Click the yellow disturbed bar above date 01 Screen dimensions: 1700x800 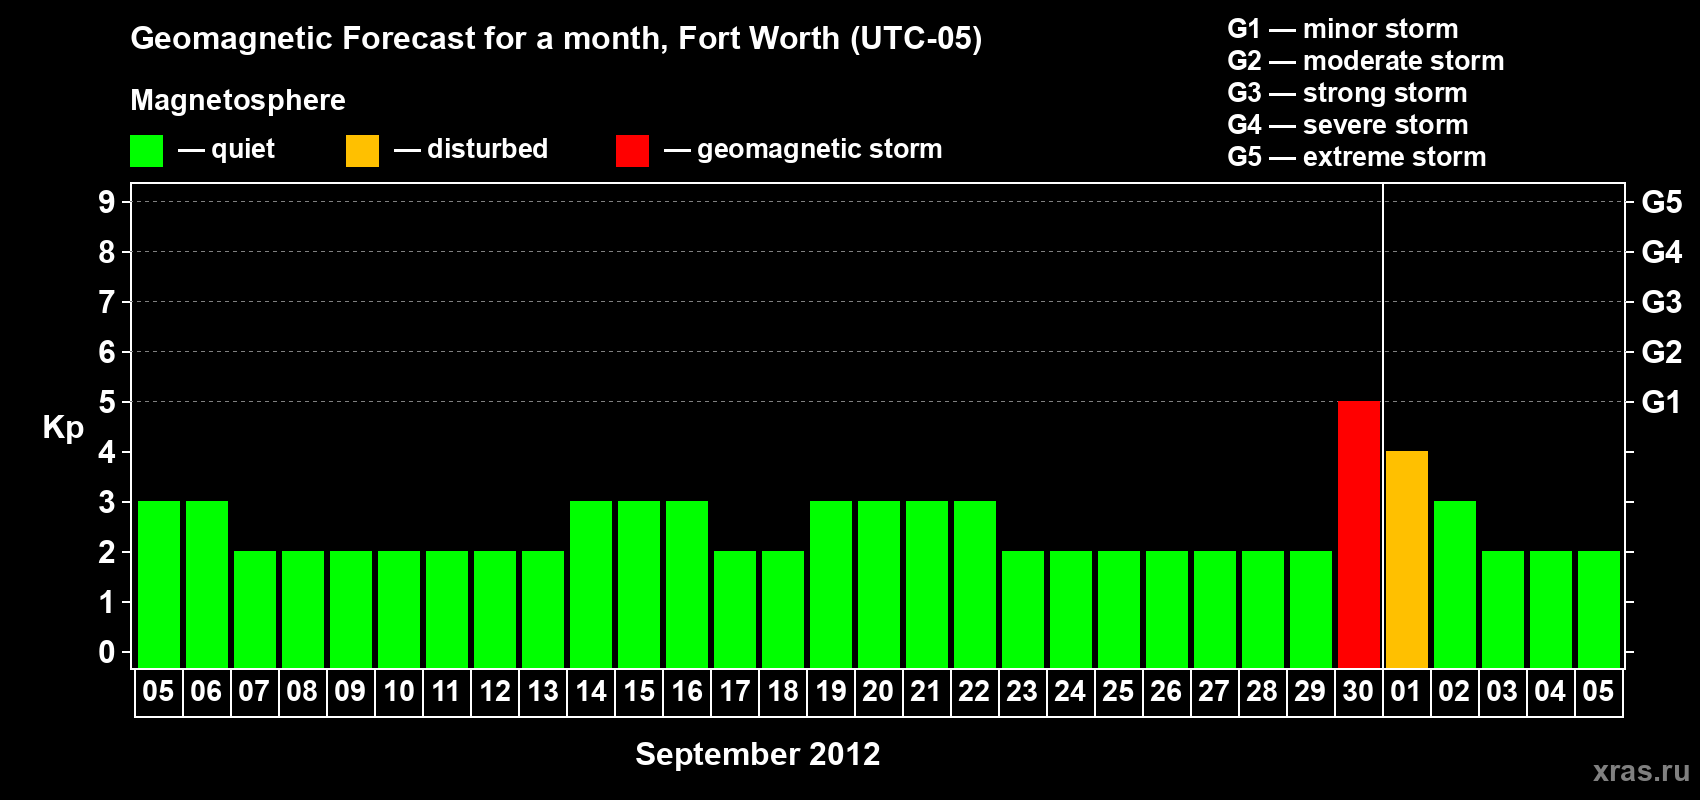click(1407, 559)
